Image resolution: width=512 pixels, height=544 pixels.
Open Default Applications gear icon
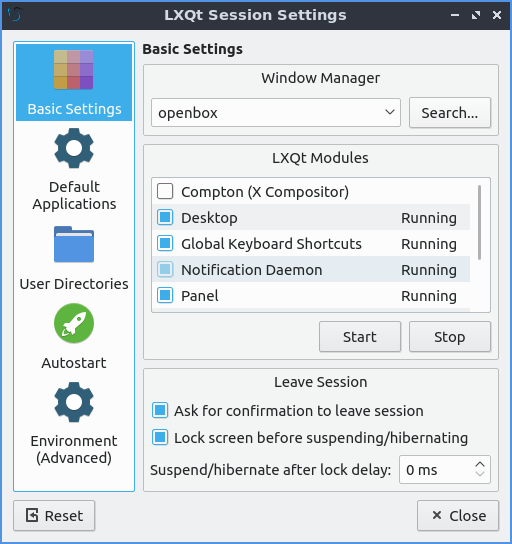(74, 148)
